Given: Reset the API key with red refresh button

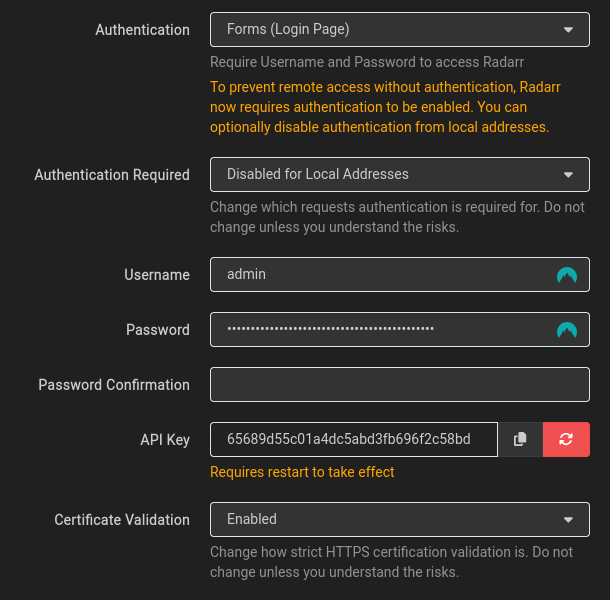Looking at the screenshot, I should click(566, 439).
